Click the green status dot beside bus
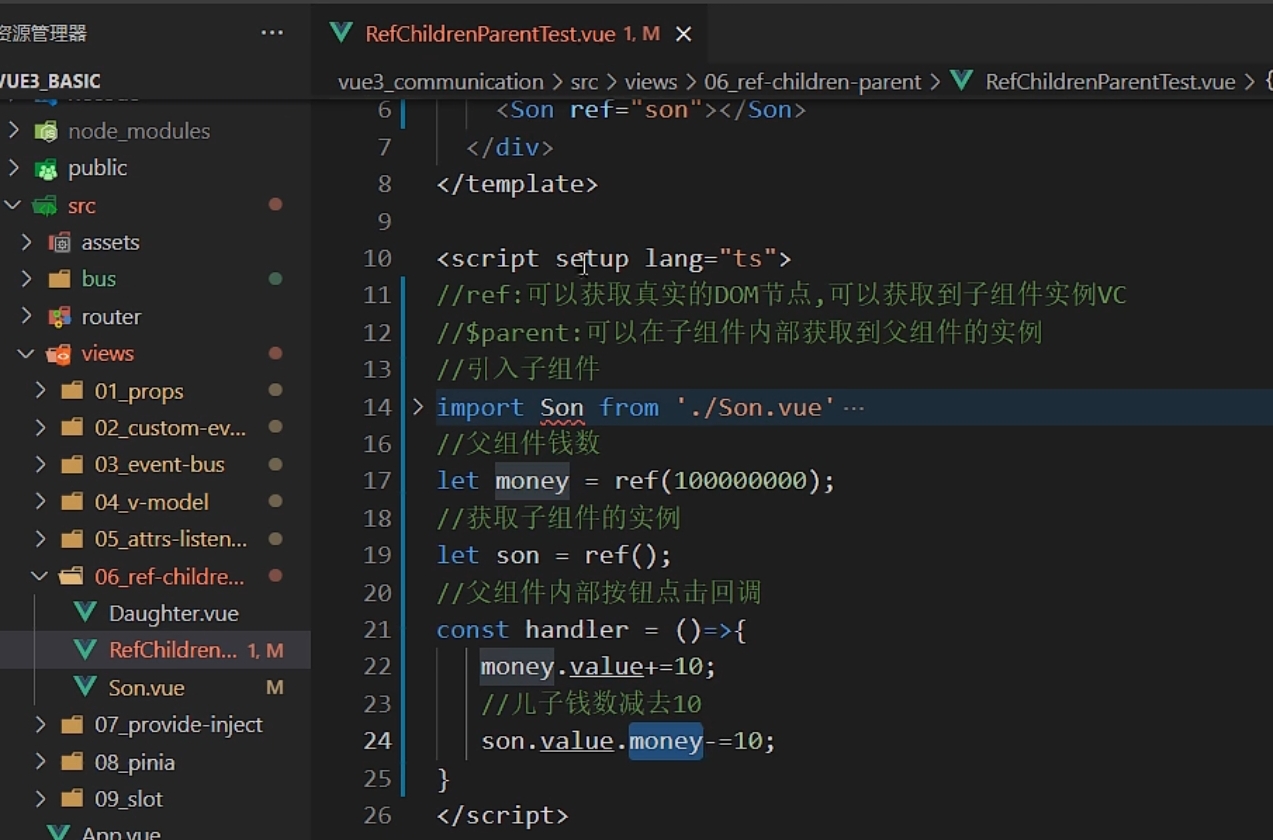 pyautogui.click(x=275, y=279)
